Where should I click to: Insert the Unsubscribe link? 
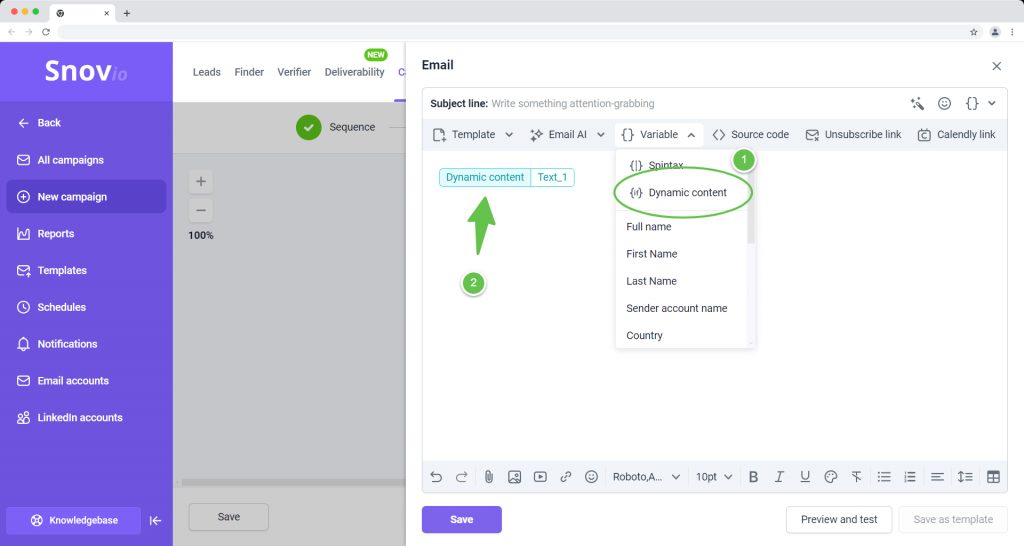point(853,134)
